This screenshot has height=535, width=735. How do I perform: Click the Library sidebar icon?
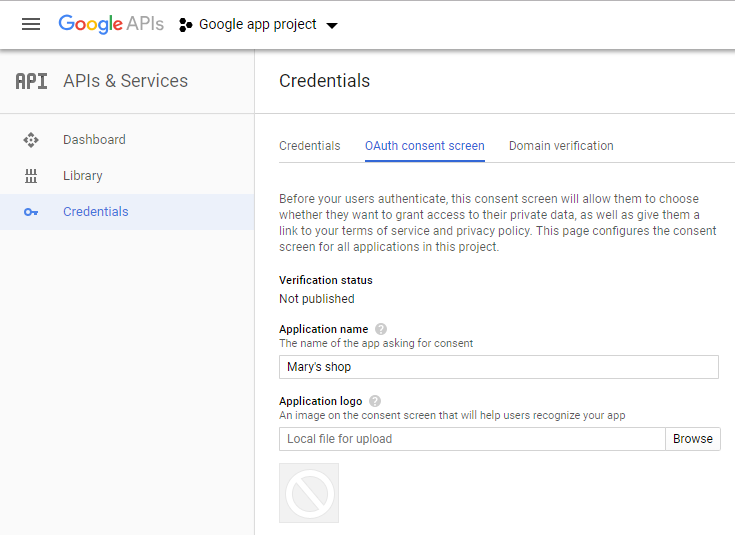pyautogui.click(x=31, y=176)
